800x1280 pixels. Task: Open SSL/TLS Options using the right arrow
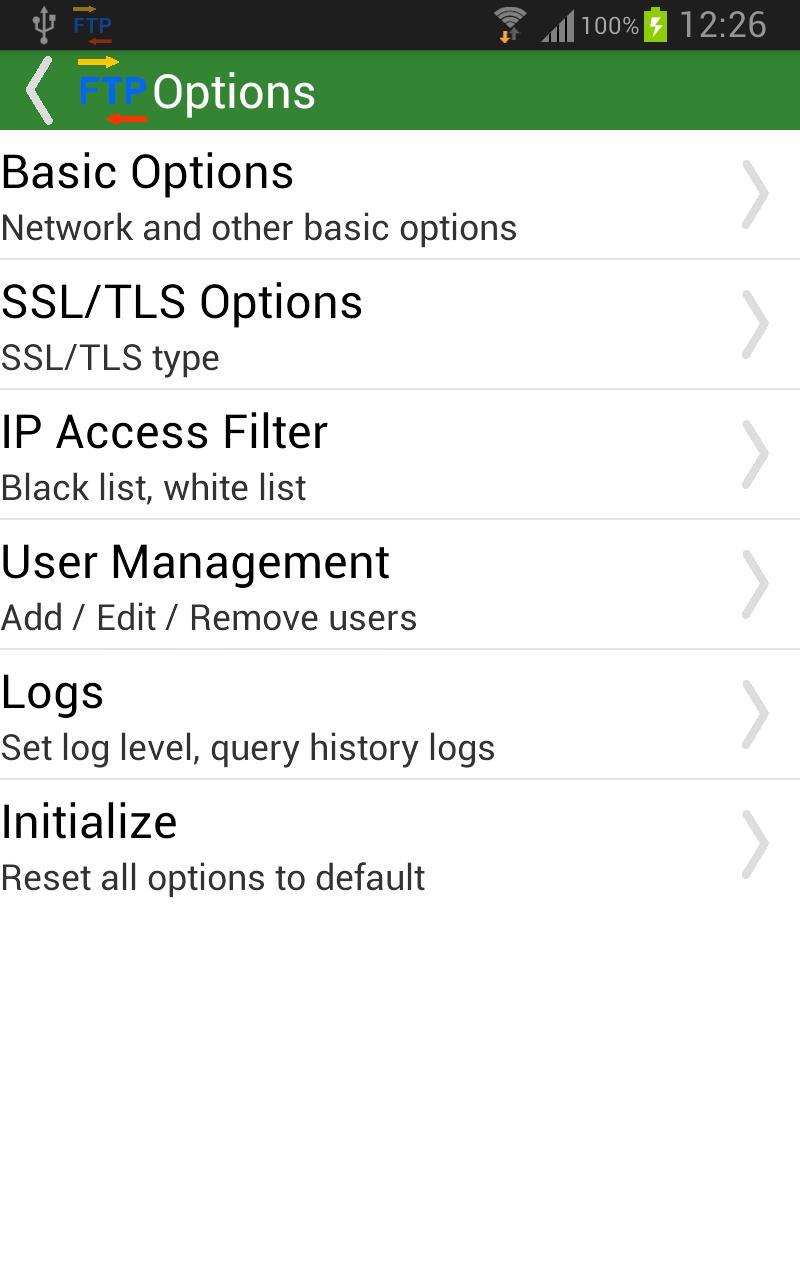pyautogui.click(x=757, y=323)
